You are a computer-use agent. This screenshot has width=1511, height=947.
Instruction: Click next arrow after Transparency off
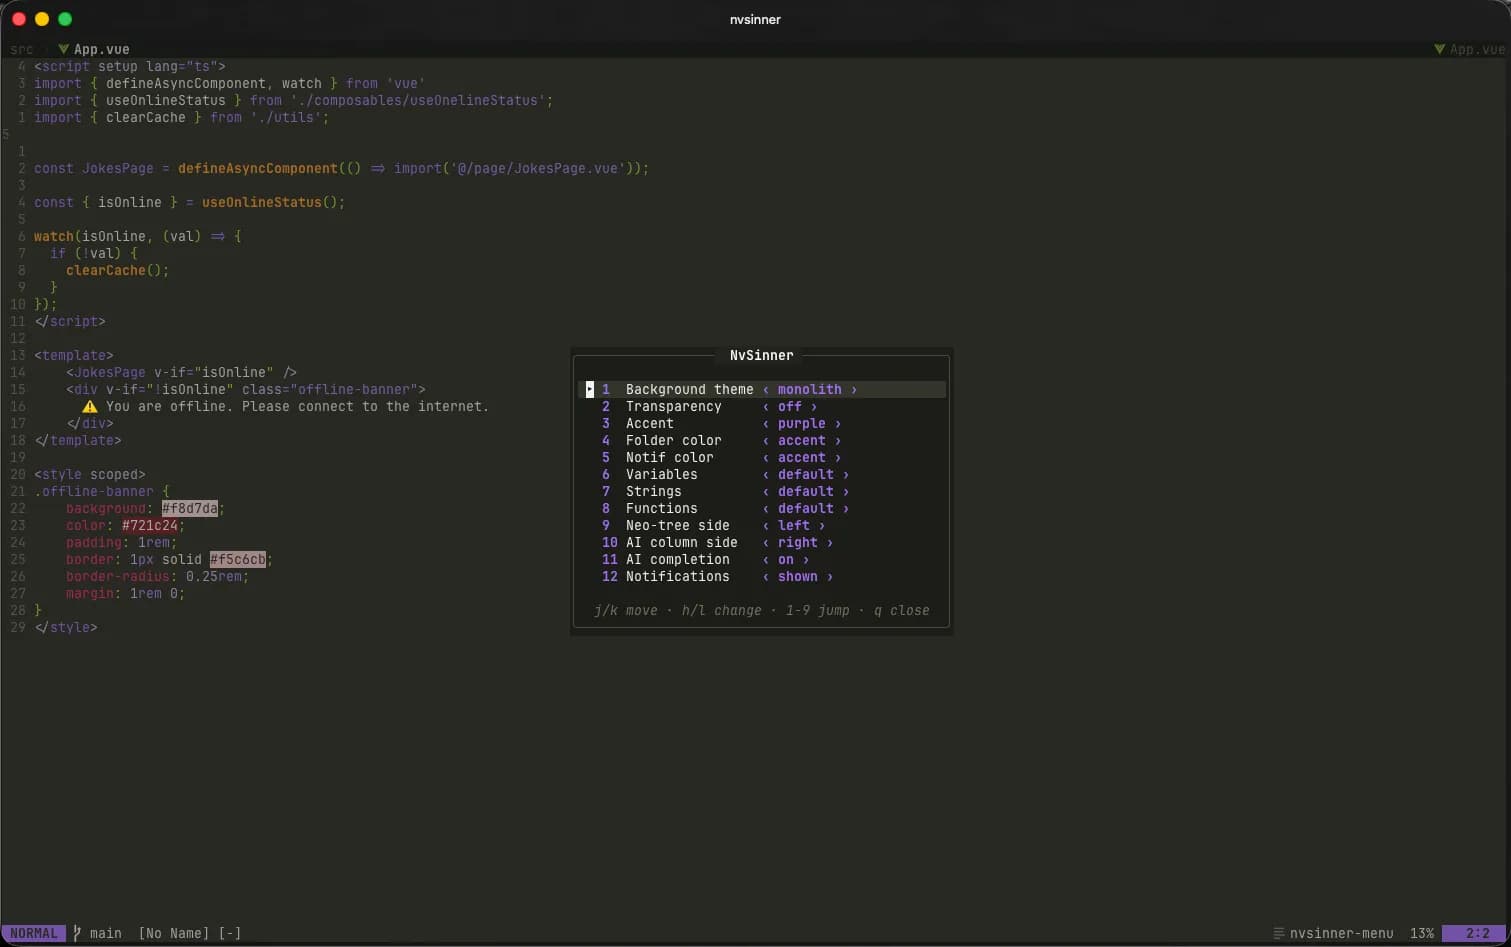coord(814,407)
